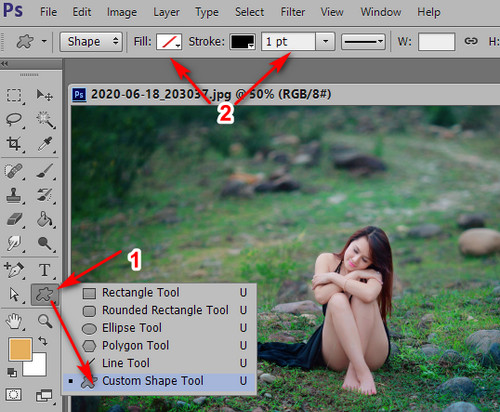The height and width of the screenshot is (412, 500).
Task: Select the Path Selection arrow tool
Action: point(14,295)
